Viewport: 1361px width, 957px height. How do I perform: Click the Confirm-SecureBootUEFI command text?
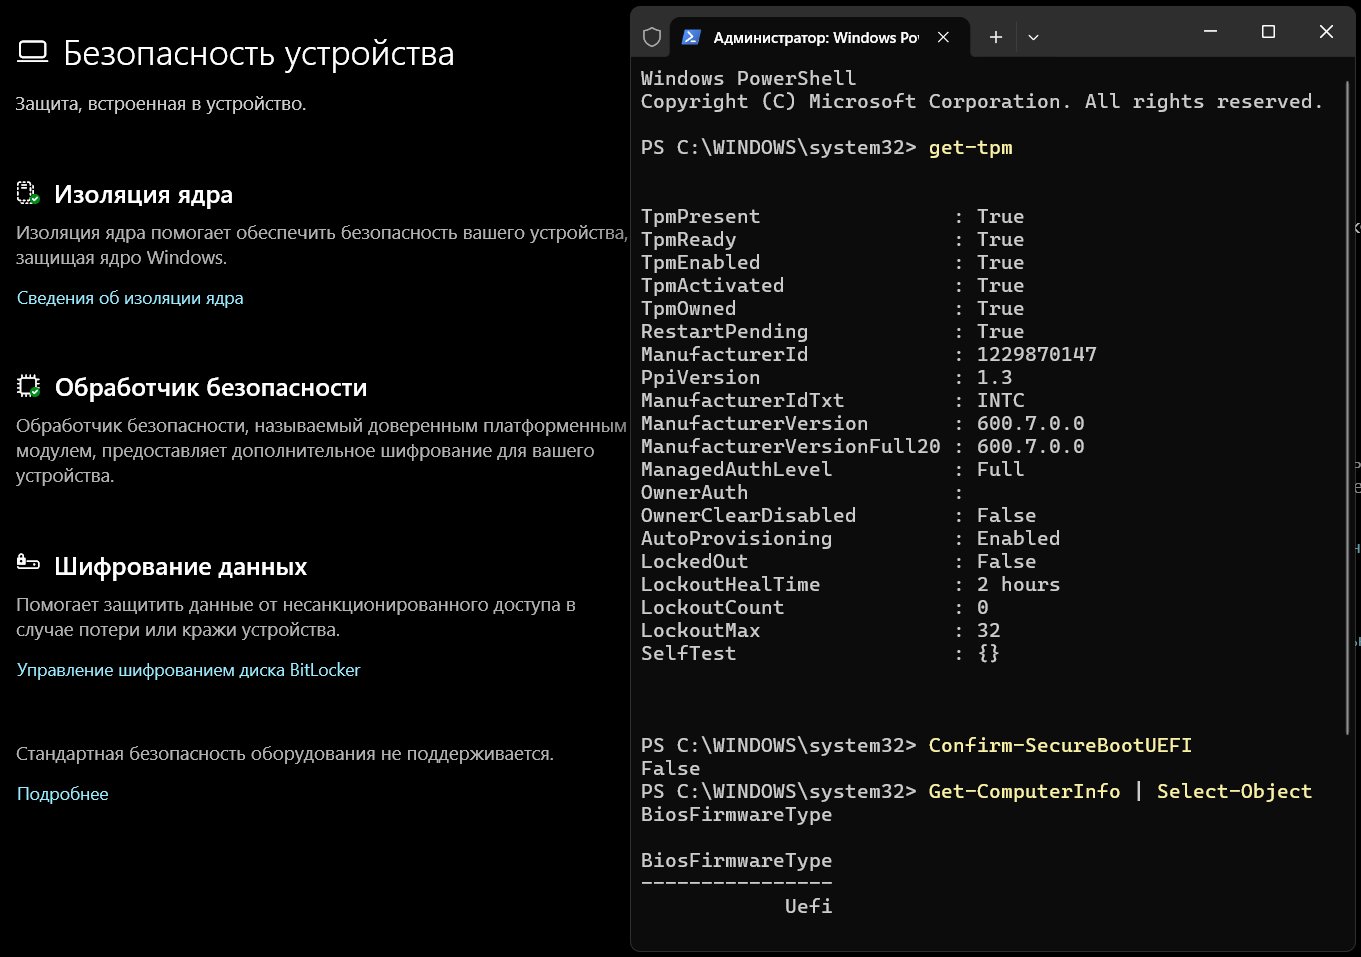1060,746
